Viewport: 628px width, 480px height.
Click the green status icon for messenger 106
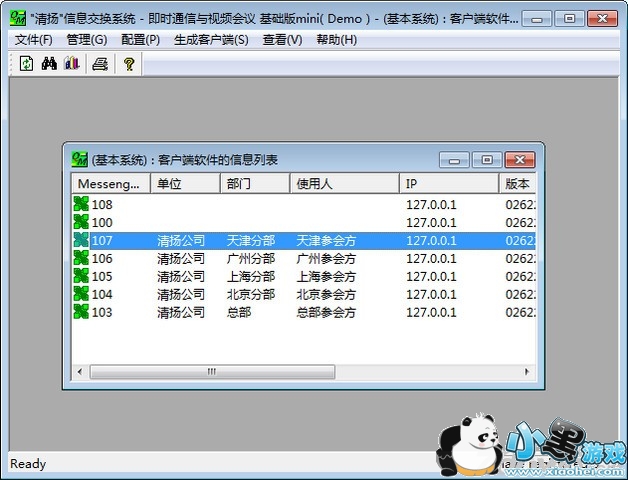pos(81,258)
